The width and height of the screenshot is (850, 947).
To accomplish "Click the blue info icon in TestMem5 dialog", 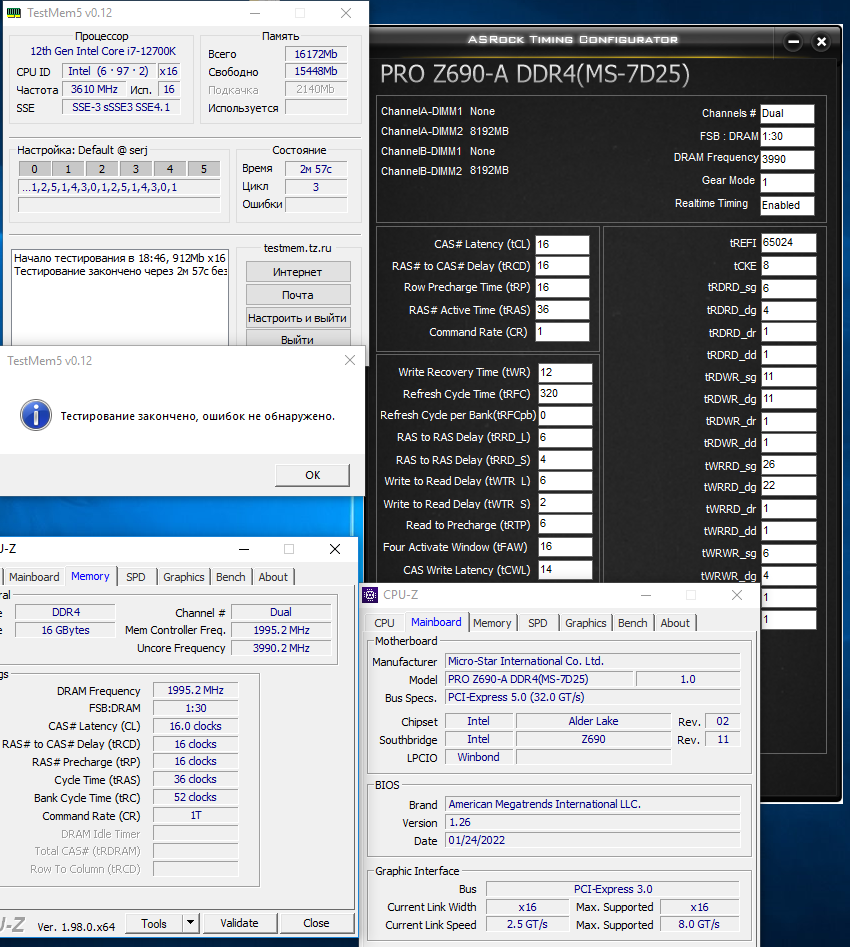I will click(36, 415).
